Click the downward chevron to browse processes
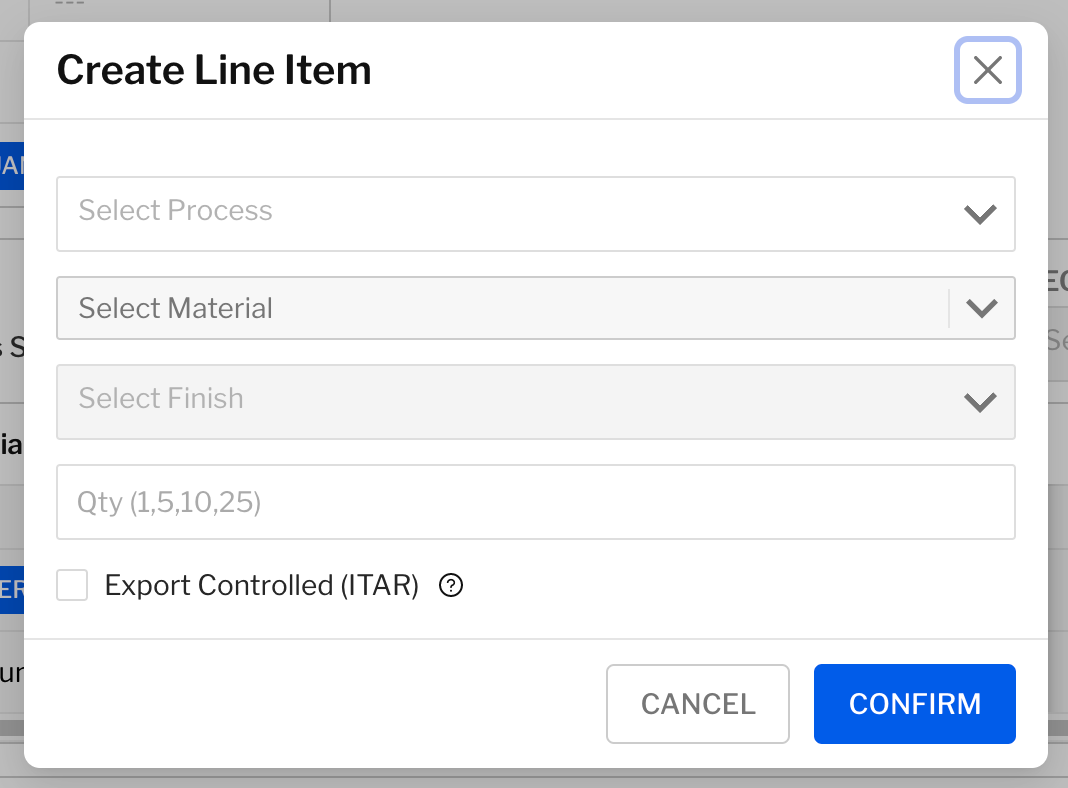The image size is (1068, 788). pyautogui.click(x=979, y=213)
